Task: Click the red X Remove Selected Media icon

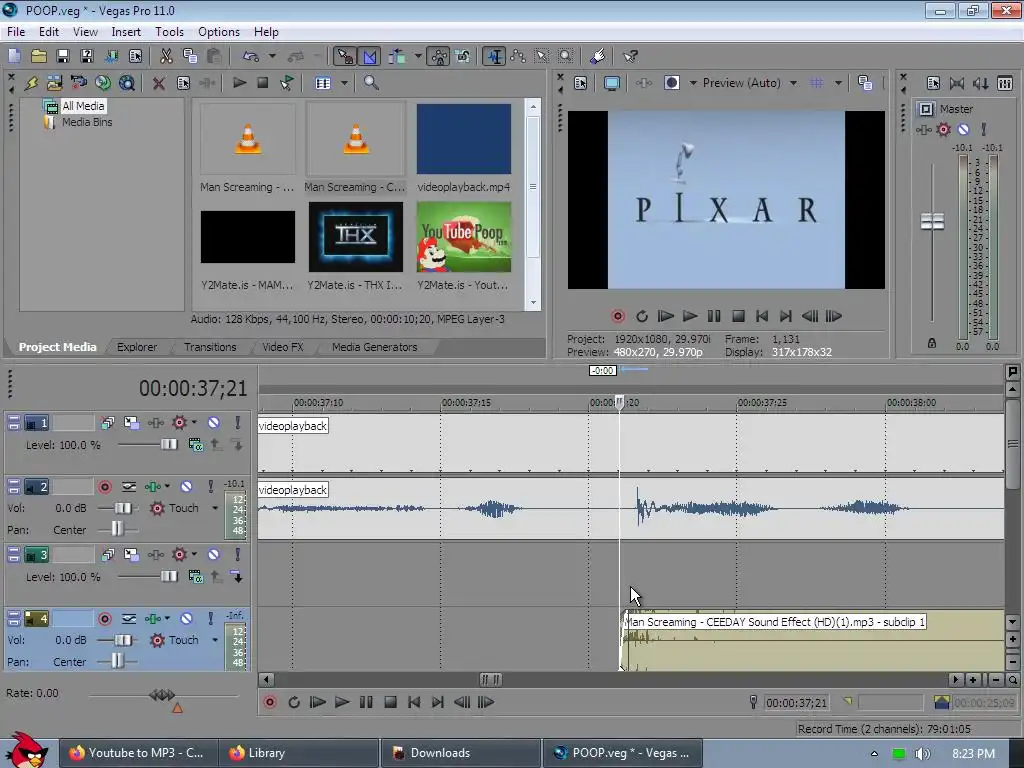Action: (158, 83)
